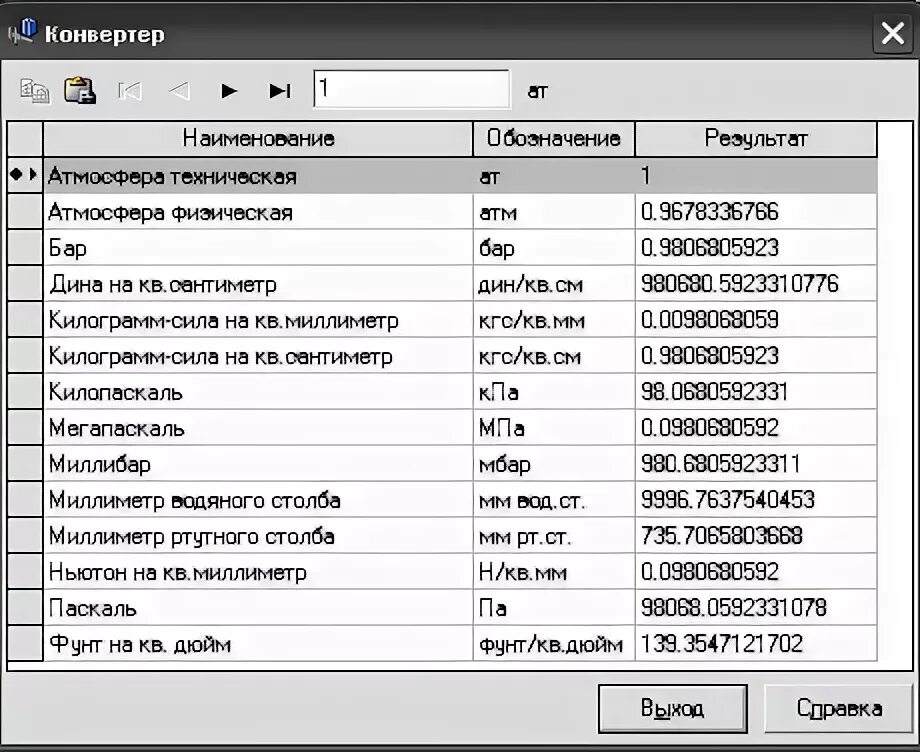
Task: Go to first record arrow
Action: [x=130, y=91]
